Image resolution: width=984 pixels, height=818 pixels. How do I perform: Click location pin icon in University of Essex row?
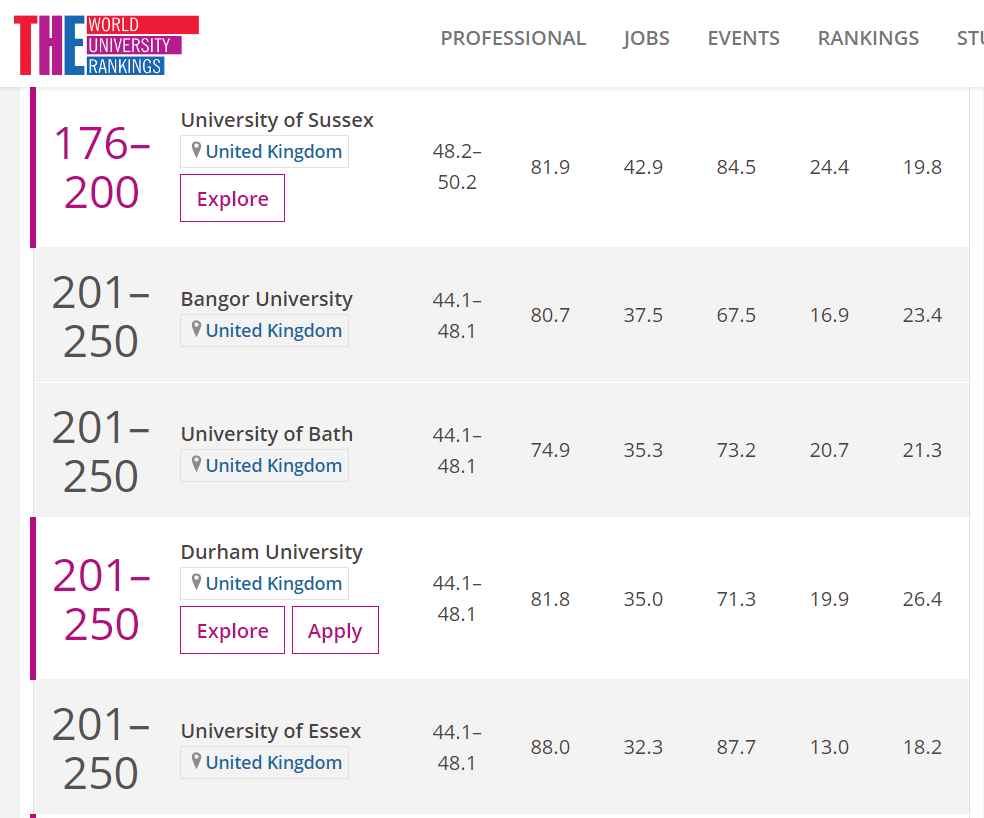click(x=197, y=762)
